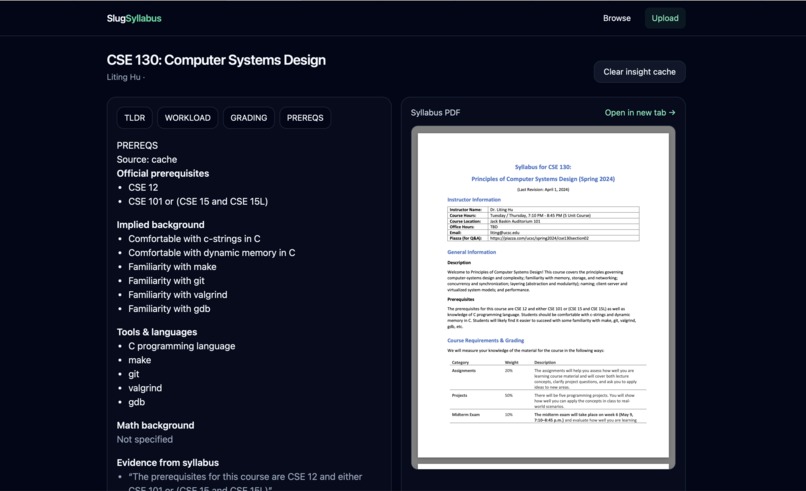806x491 pixels.
Task: Click 'C programming language' list item
Action: 181,346
